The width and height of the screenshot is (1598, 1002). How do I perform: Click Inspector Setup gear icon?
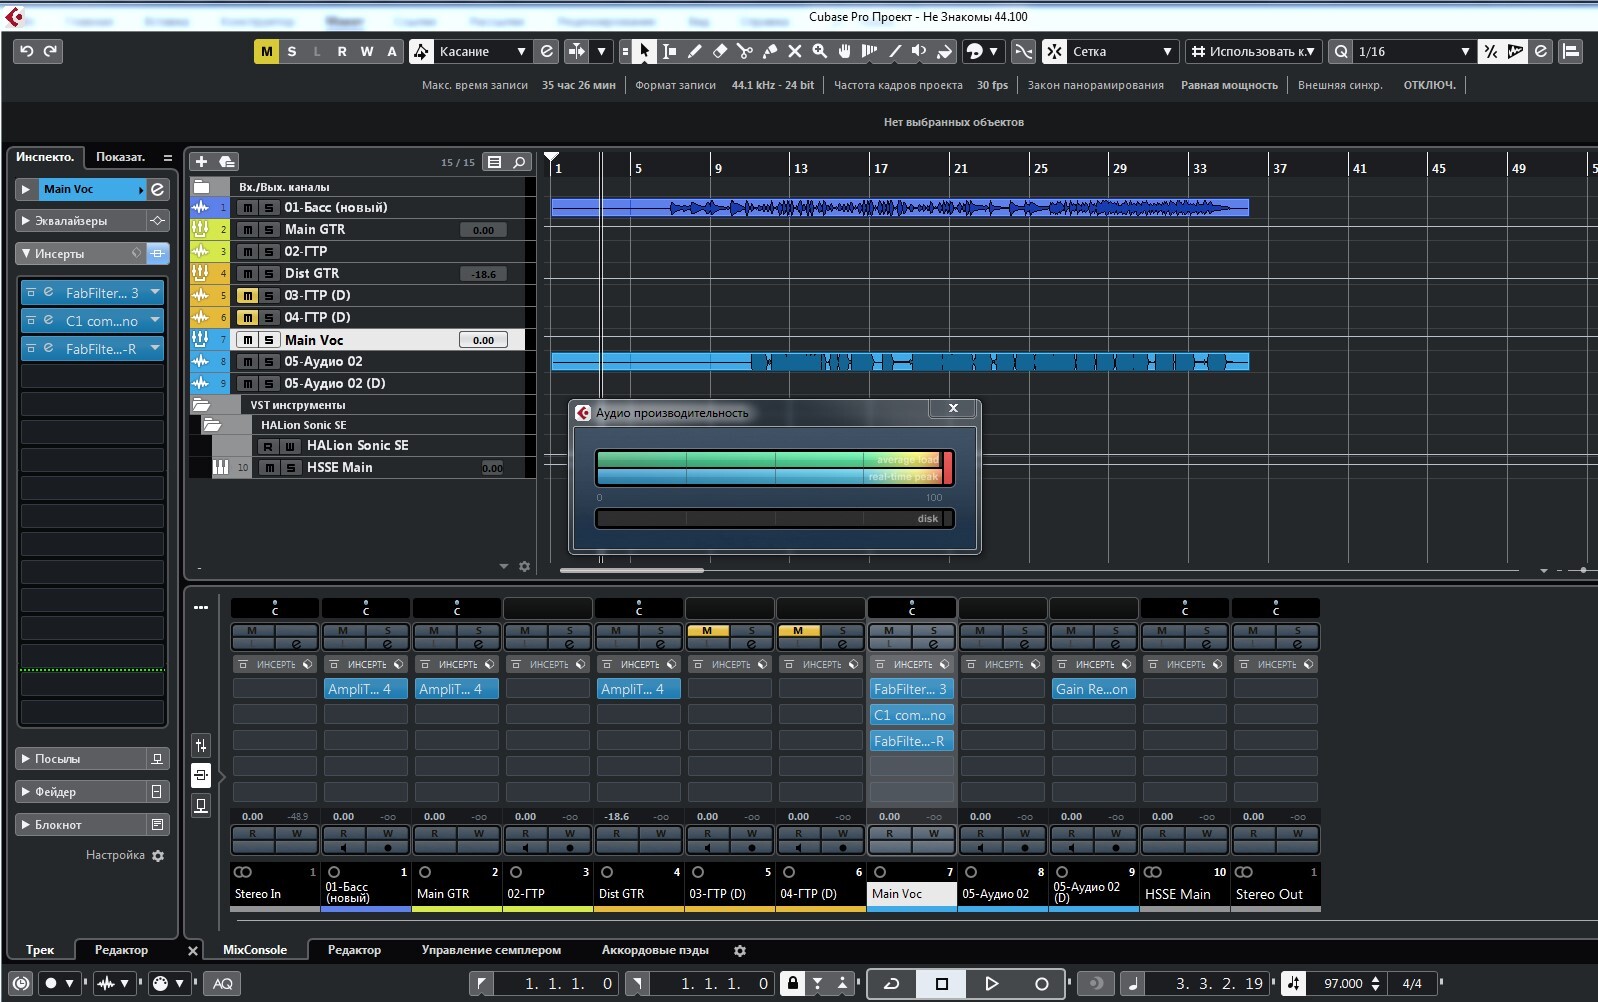158,856
